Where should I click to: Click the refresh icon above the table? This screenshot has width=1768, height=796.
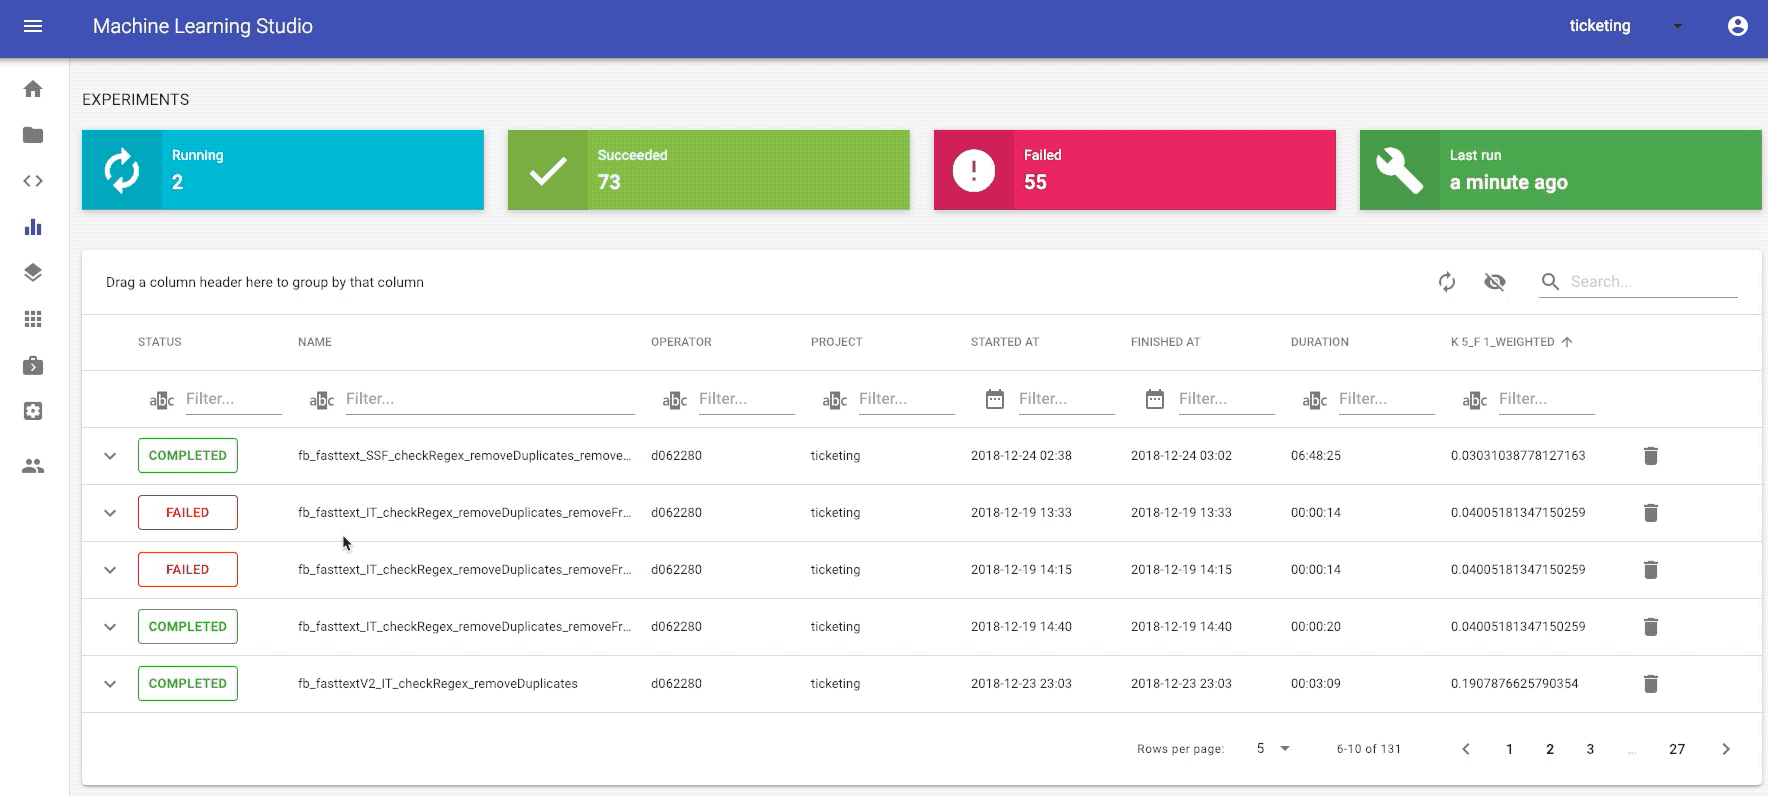[1446, 282]
